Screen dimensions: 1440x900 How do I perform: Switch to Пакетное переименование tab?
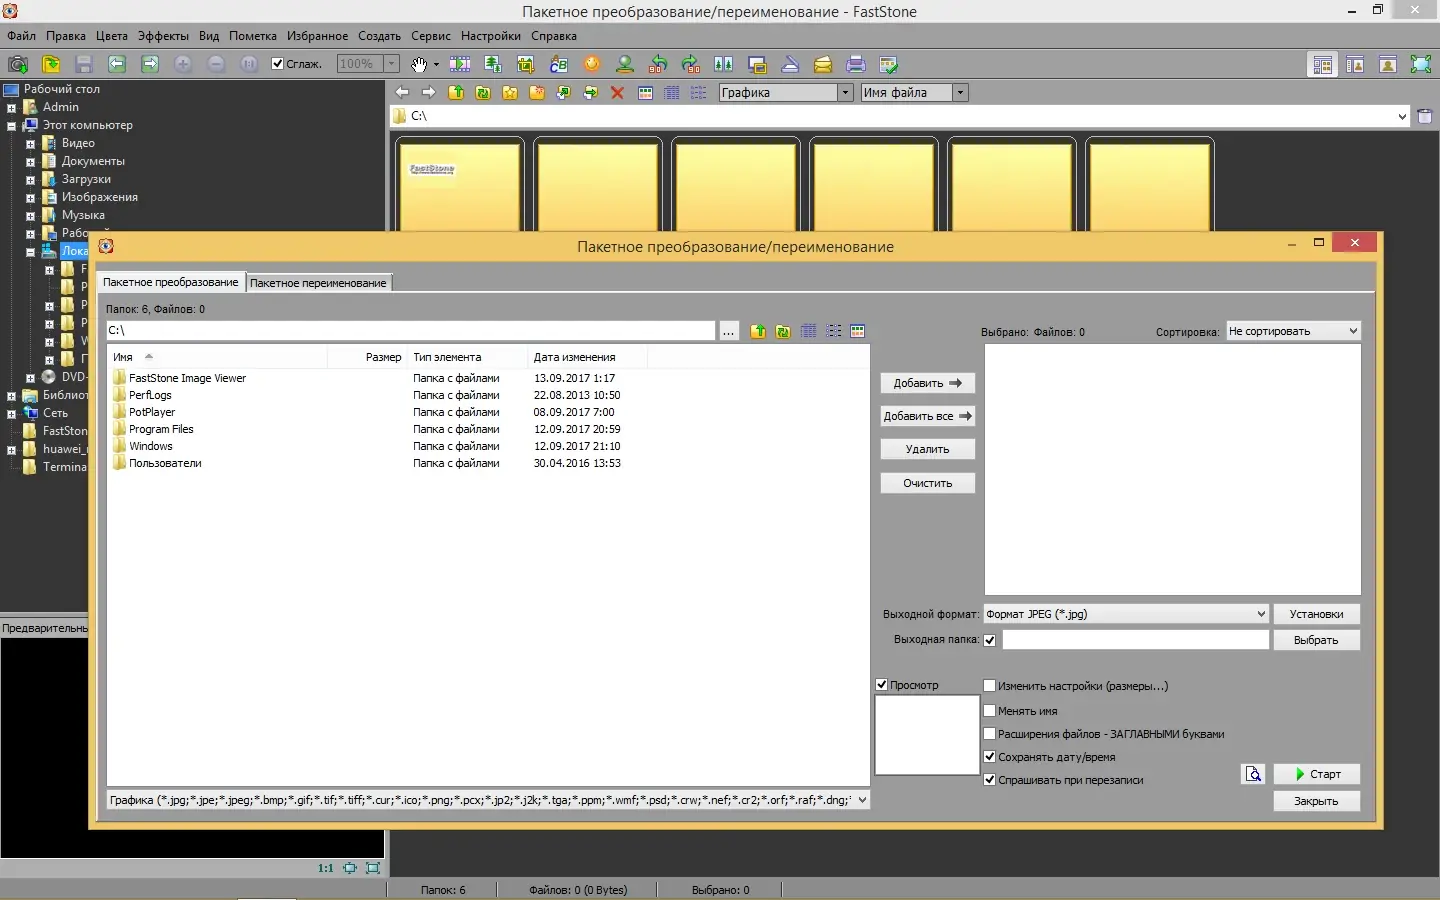(318, 283)
